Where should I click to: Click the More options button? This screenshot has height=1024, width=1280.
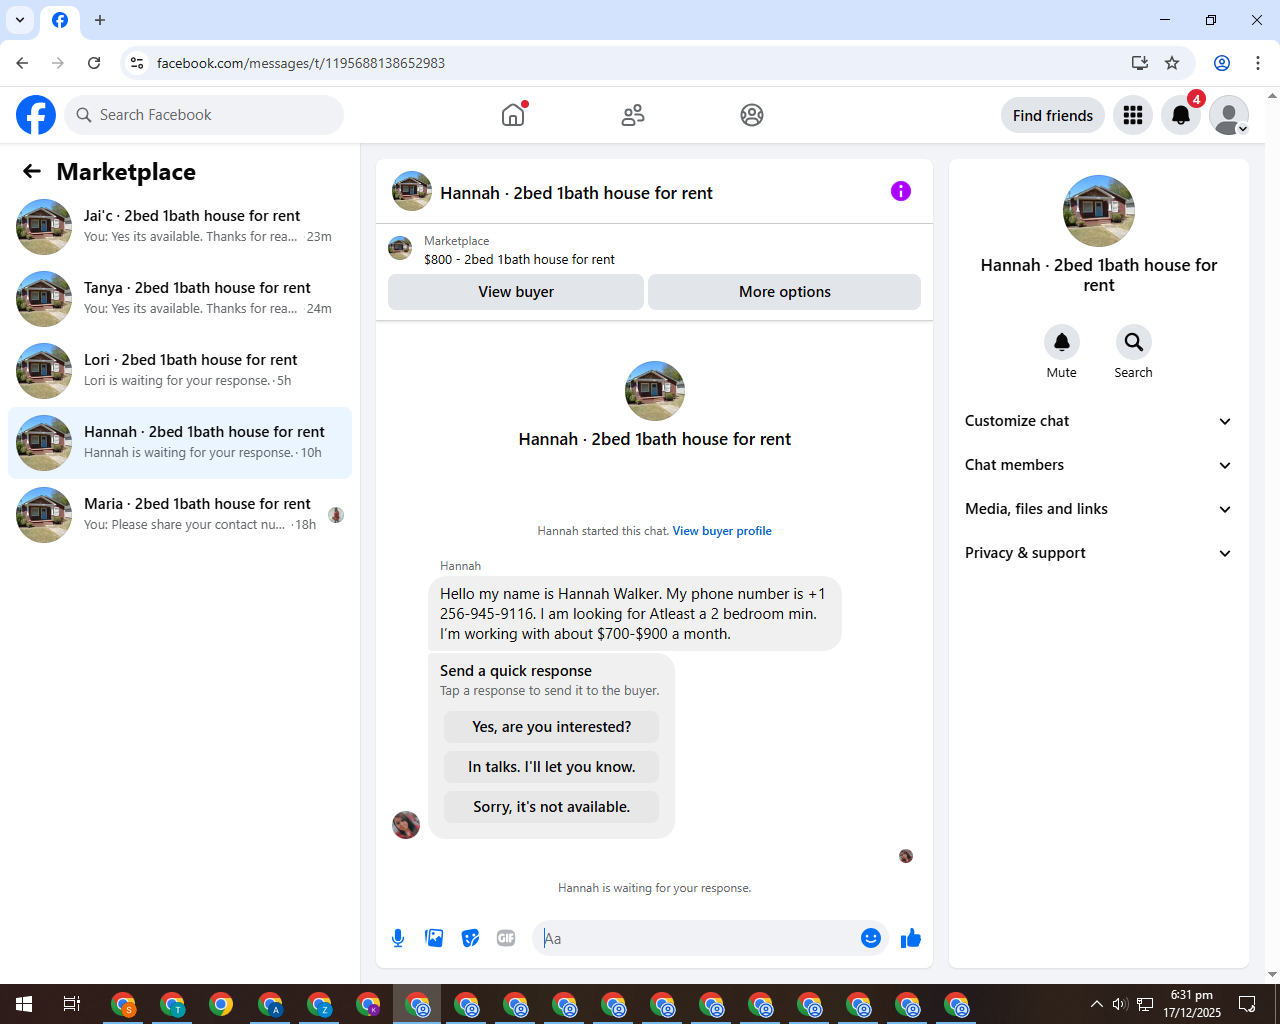(785, 292)
